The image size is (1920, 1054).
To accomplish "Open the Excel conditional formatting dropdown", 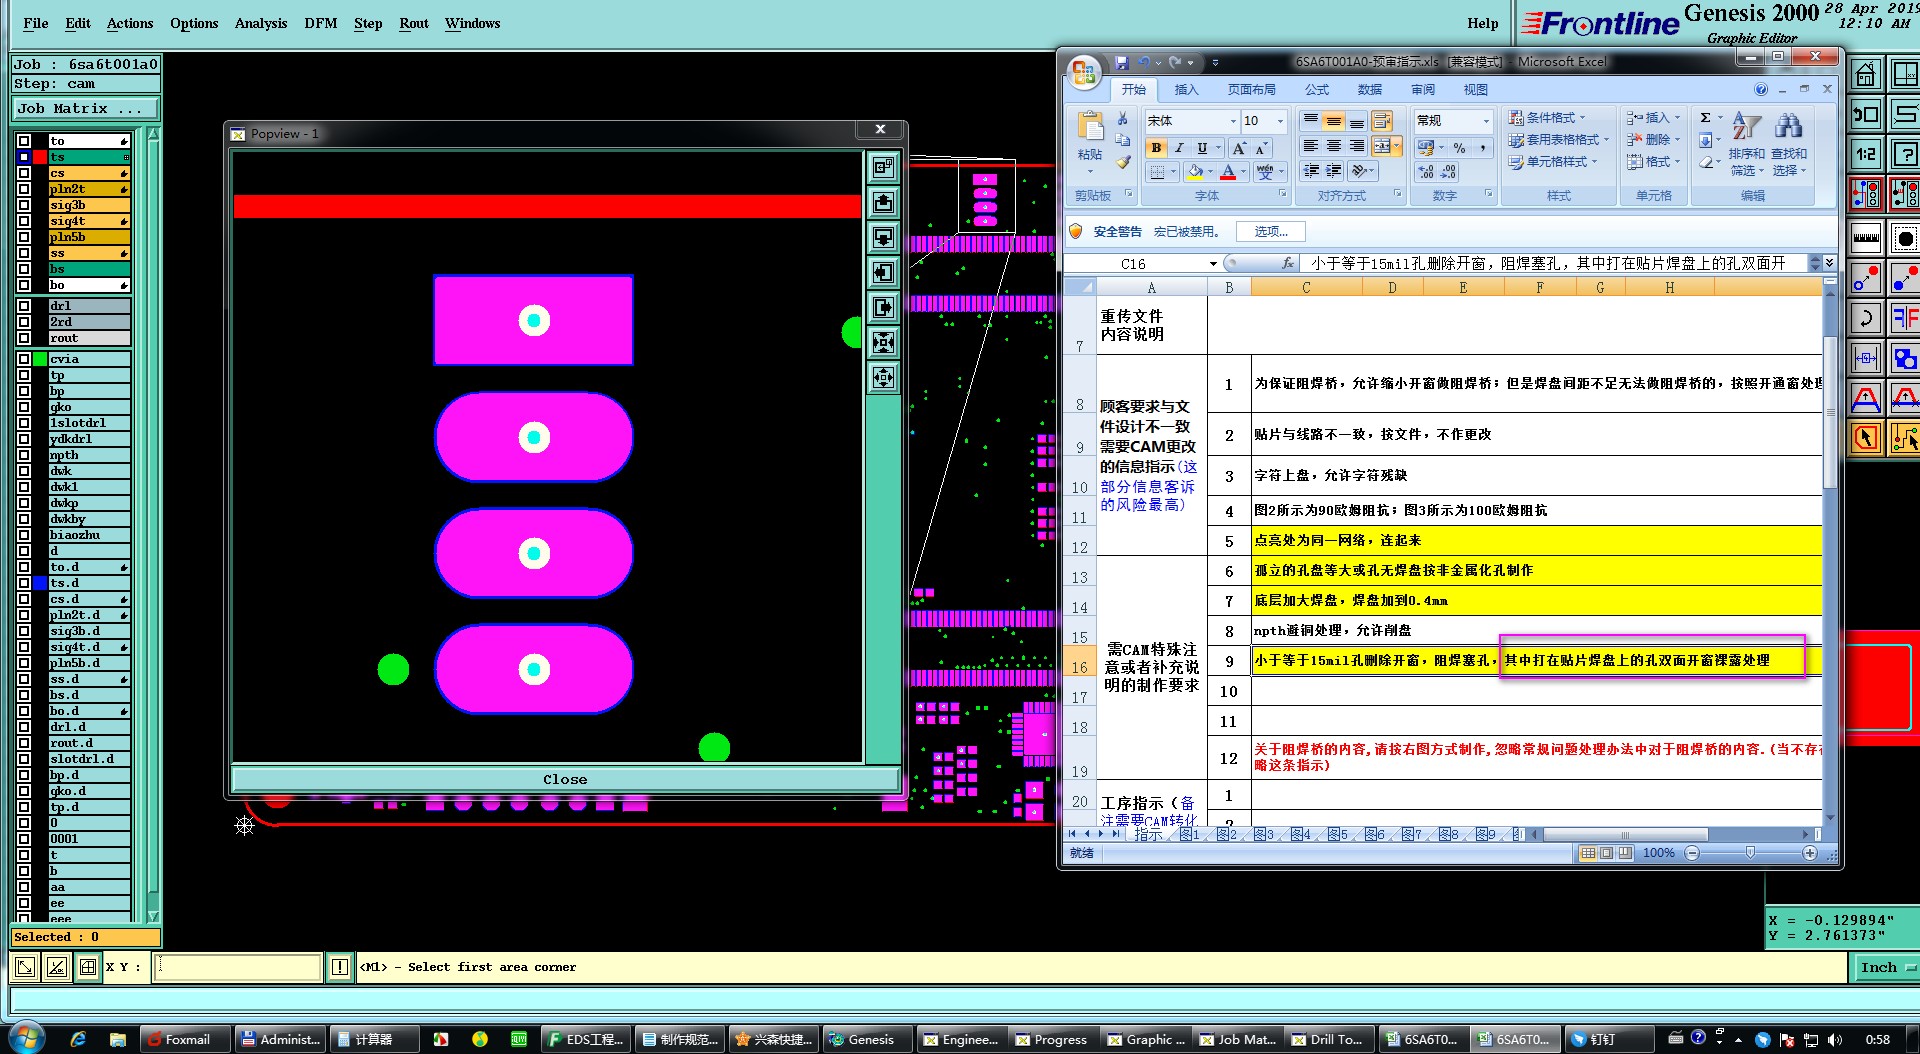I will [x=1560, y=118].
